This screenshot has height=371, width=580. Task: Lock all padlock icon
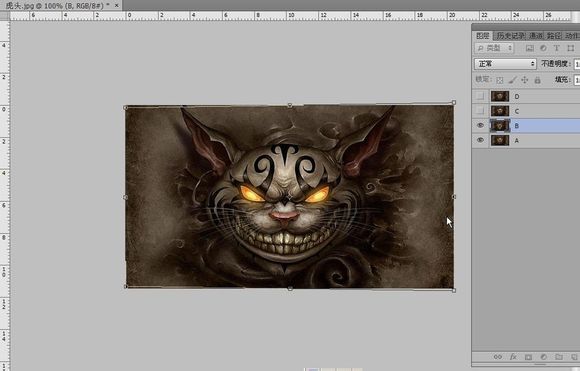coord(537,80)
